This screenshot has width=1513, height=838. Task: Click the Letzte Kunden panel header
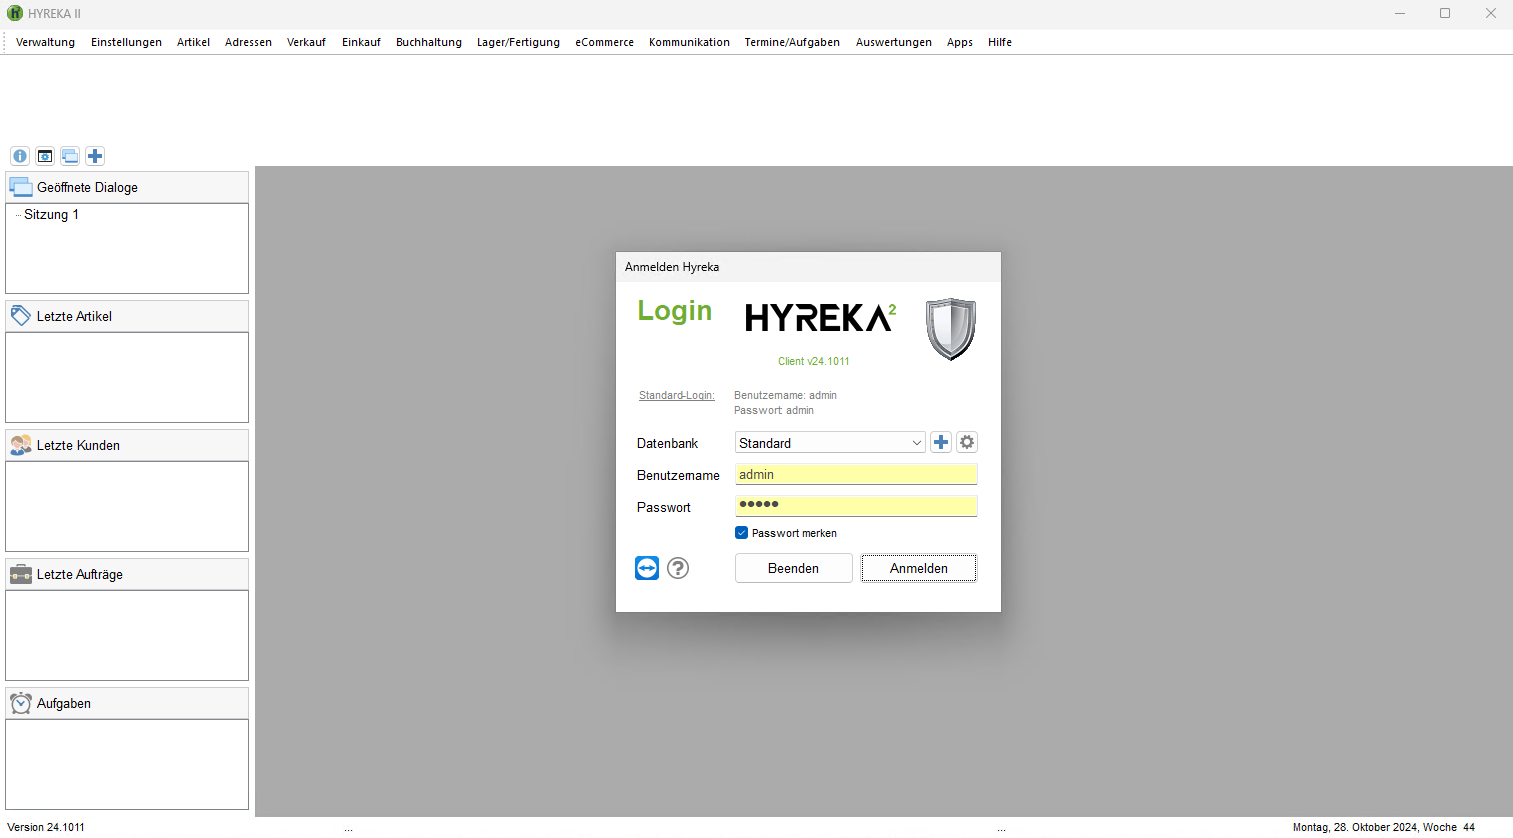(127, 445)
